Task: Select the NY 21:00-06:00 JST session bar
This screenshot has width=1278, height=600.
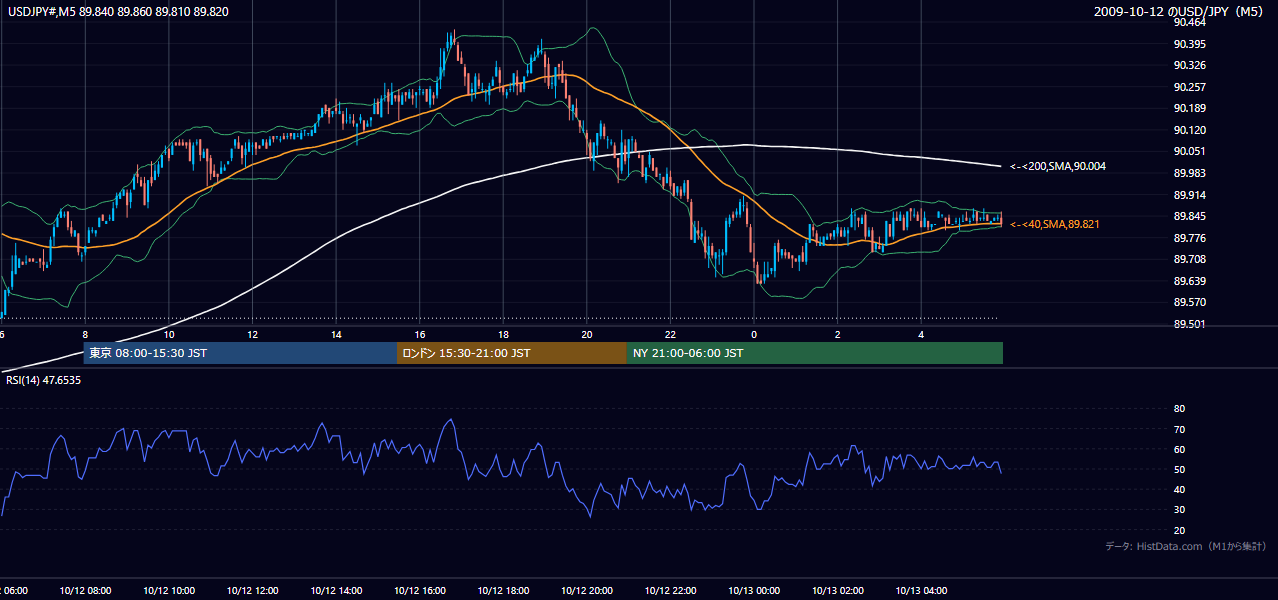Action: (x=815, y=353)
